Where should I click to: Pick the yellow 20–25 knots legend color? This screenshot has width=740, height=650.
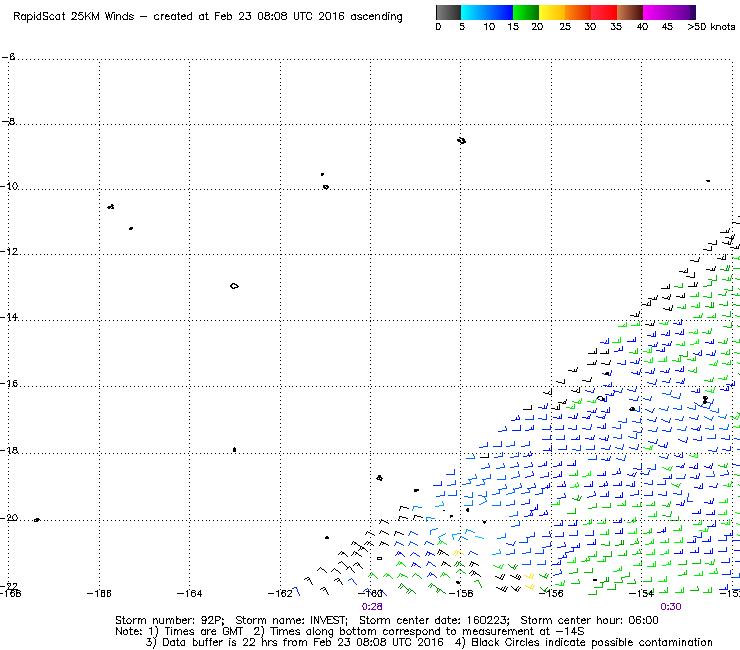(x=552, y=12)
